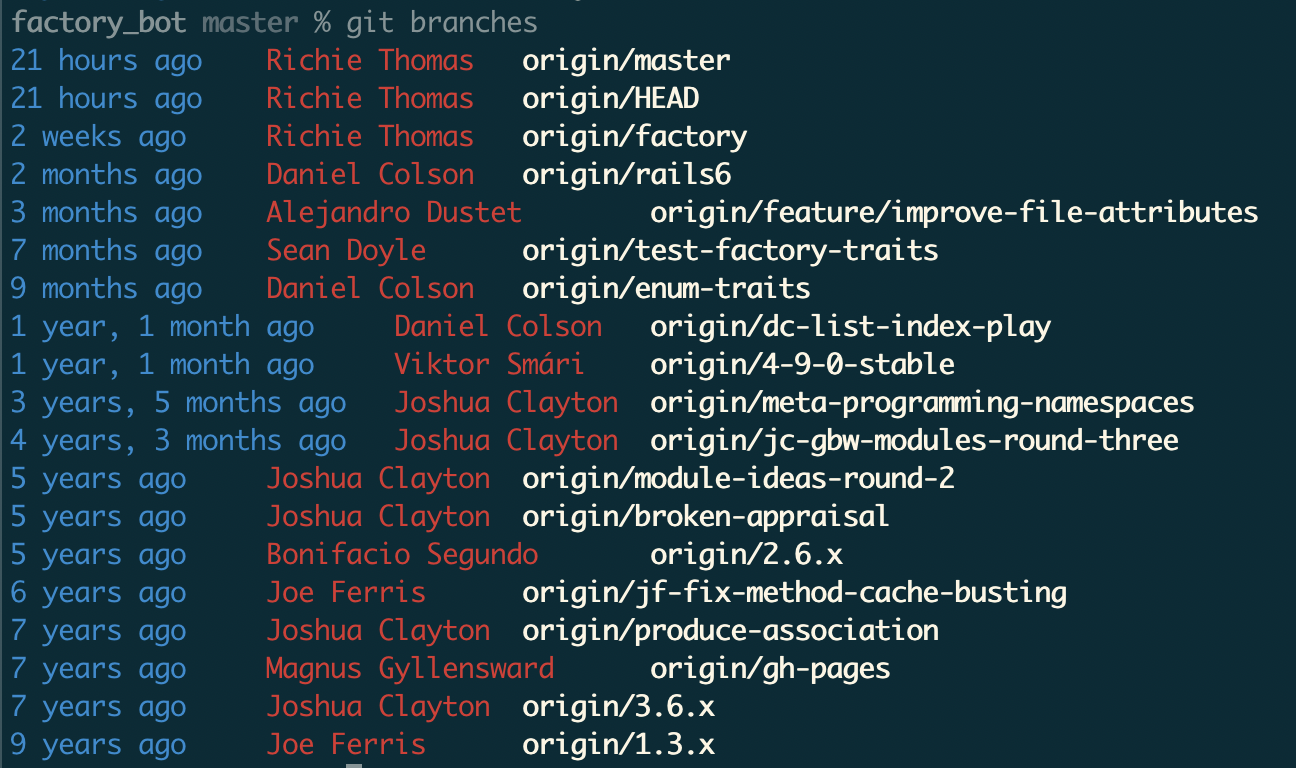Image resolution: width=1296 pixels, height=768 pixels.
Task: Click the 'origin/factory' branch name
Action: click(x=634, y=137)
